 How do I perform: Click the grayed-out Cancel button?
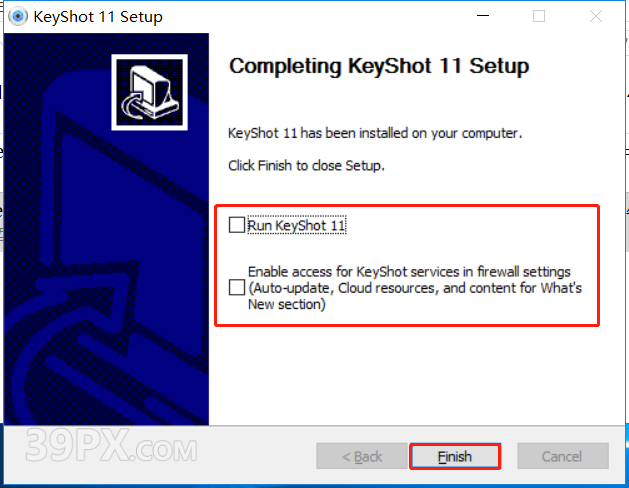(563, 456)
